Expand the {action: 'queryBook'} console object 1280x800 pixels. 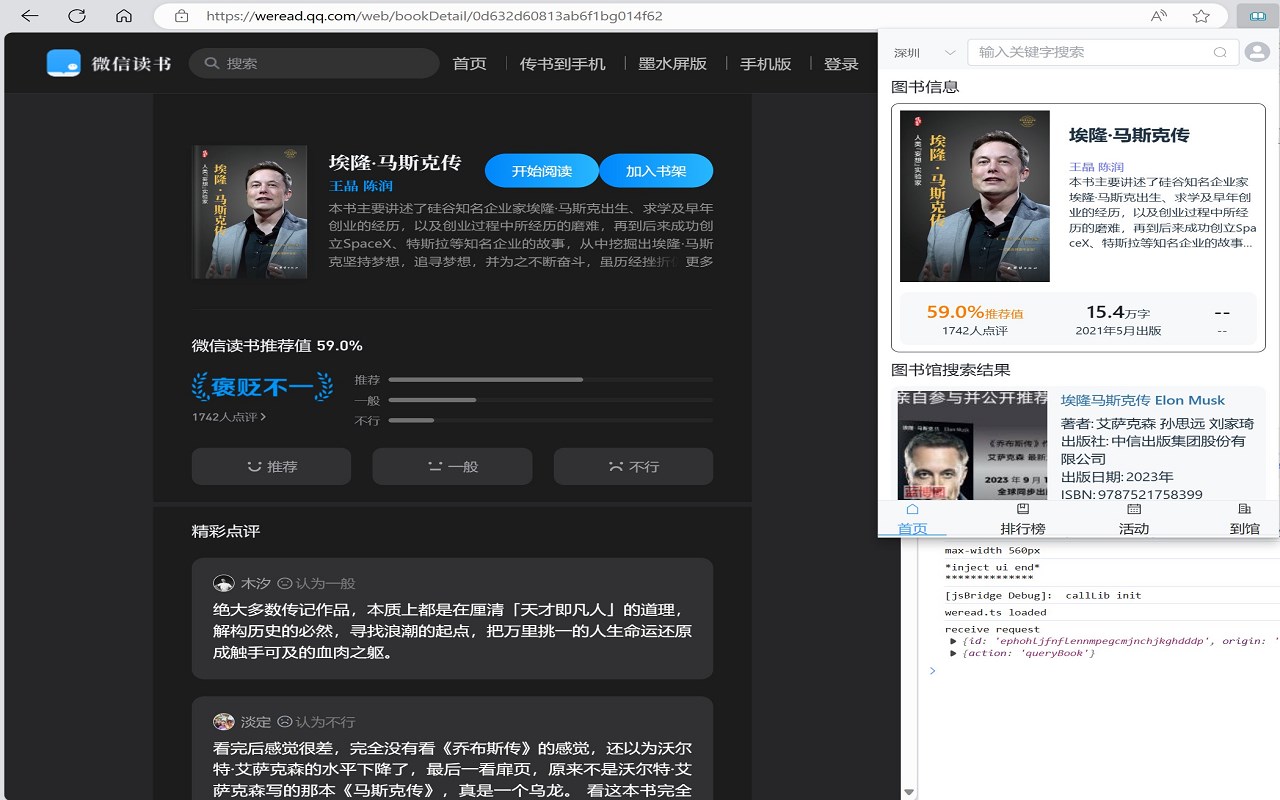pyautogui.click(x=954, y=653)
